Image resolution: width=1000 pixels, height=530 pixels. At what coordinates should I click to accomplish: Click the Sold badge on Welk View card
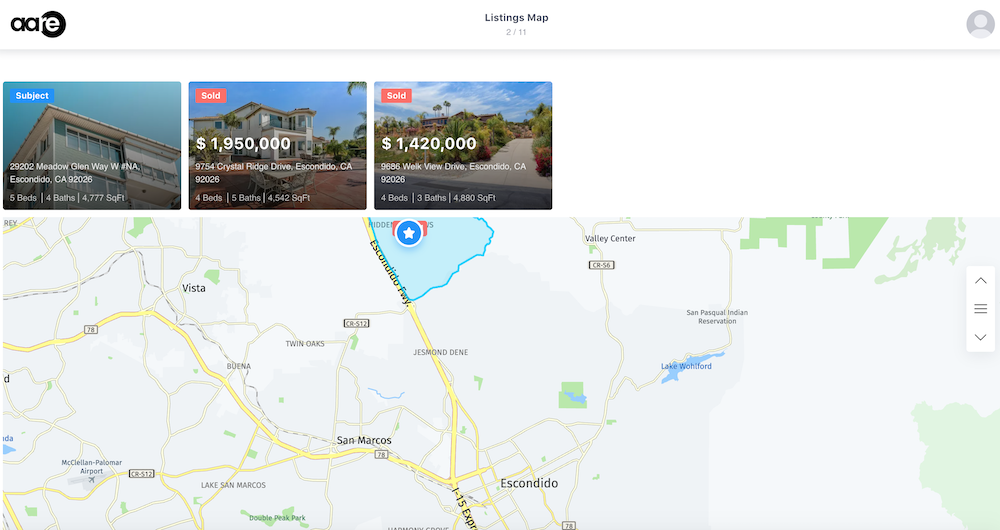point(396,96)
